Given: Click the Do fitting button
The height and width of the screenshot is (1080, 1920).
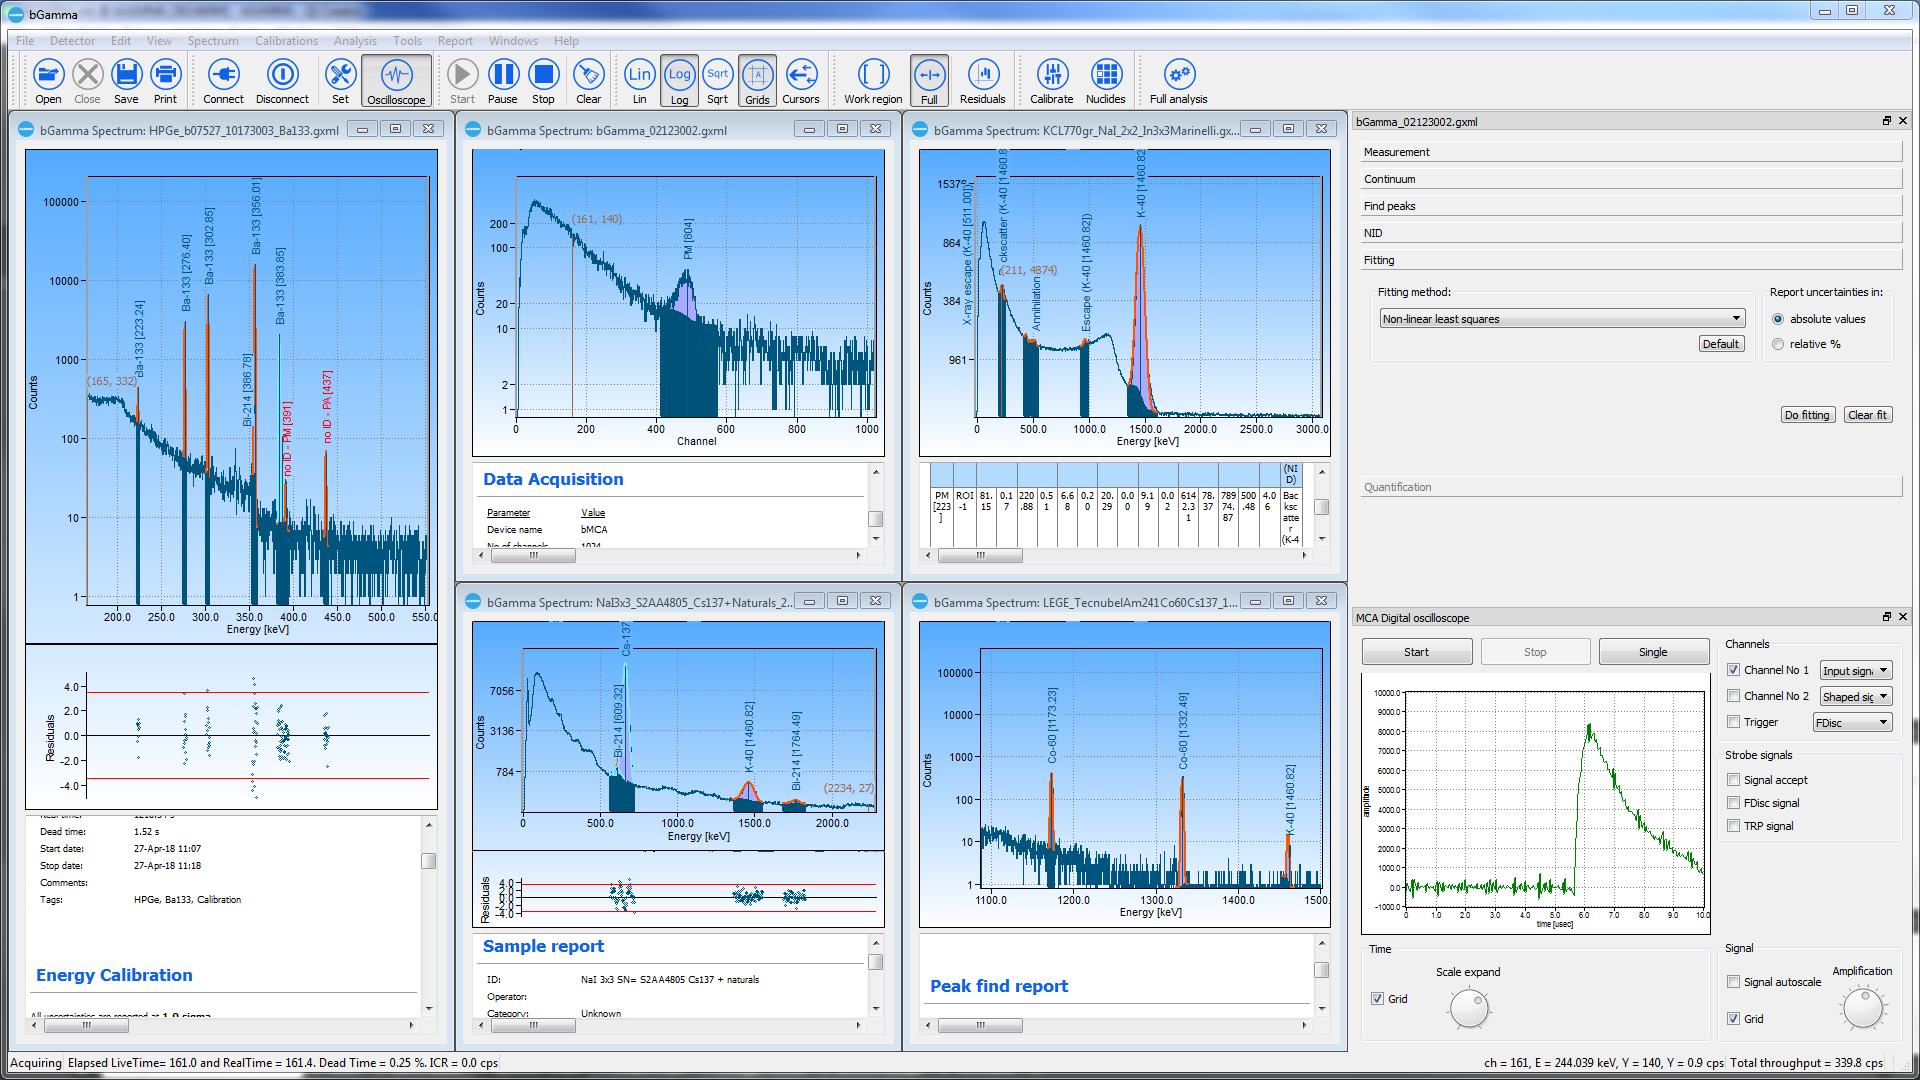Looking at the screenshot, I should point(1807,415).
